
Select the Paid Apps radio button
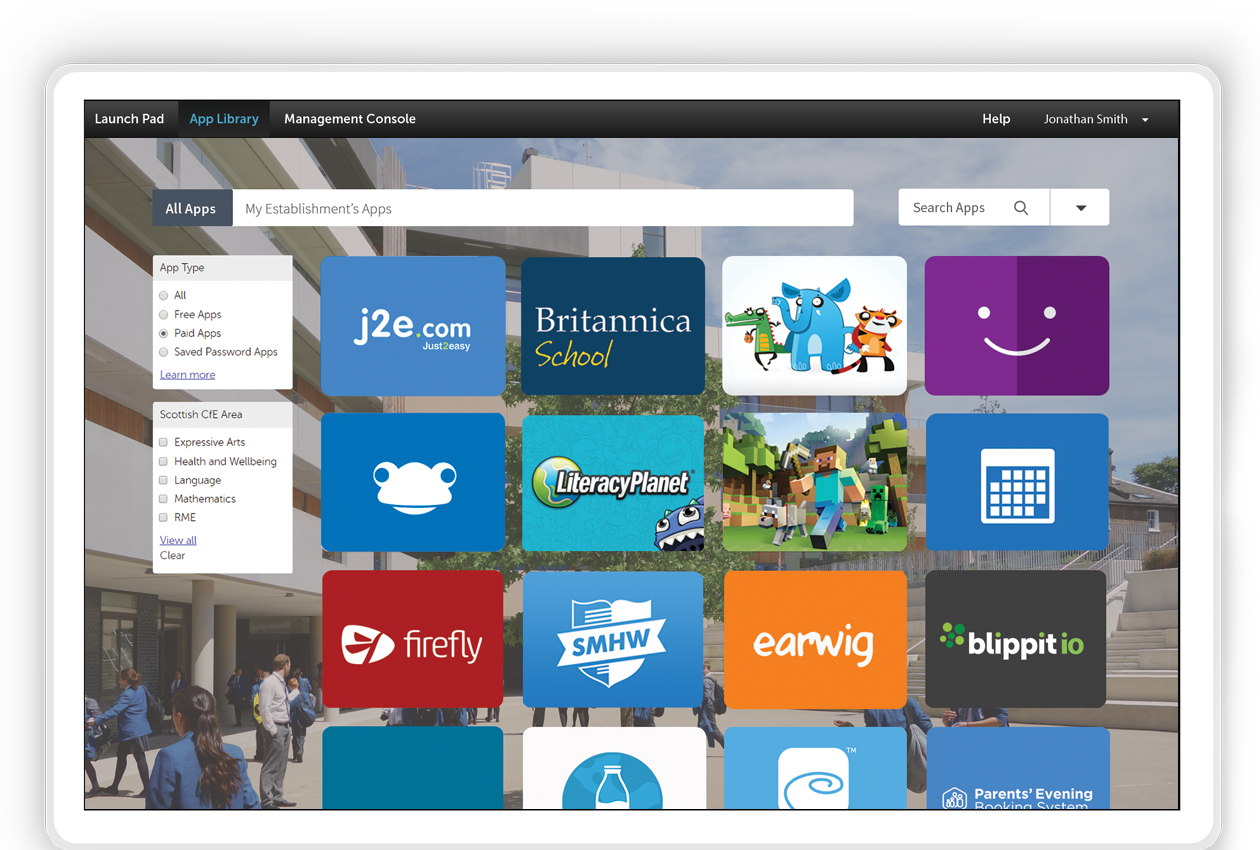(164, 333)
